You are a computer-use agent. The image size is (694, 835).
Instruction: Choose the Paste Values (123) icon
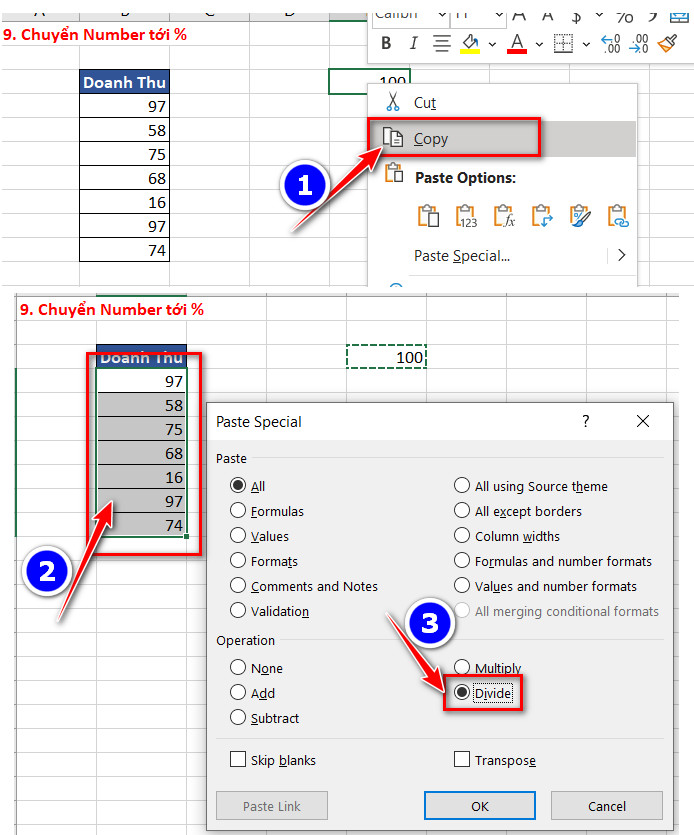point(466,215)
